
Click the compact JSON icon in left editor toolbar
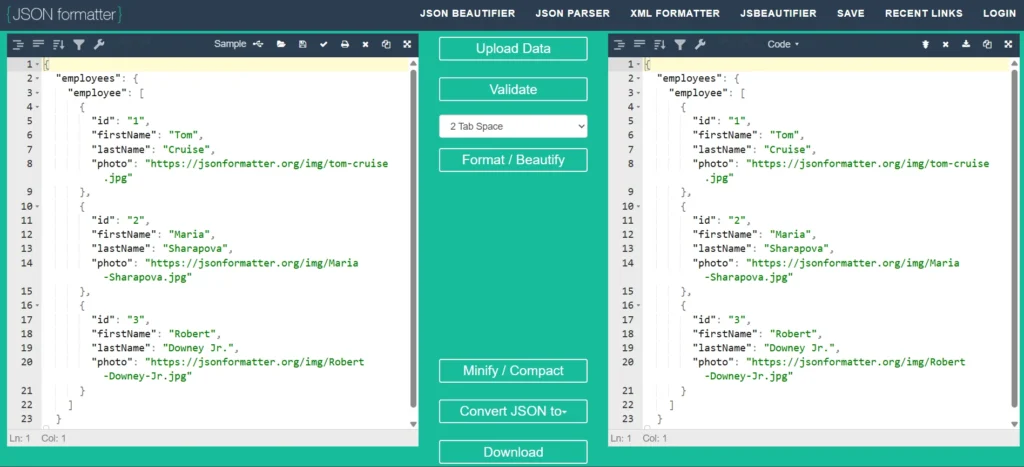[39, 44]
